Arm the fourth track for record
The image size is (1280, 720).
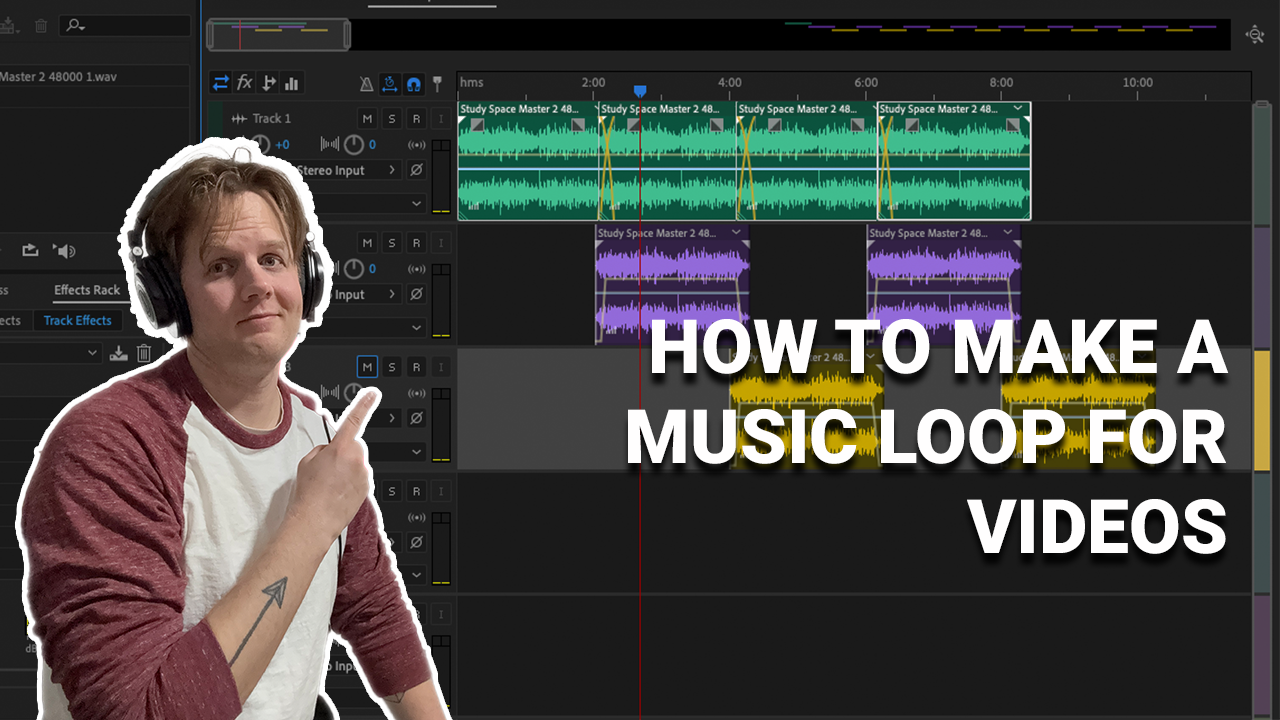[x=416, y=491]
